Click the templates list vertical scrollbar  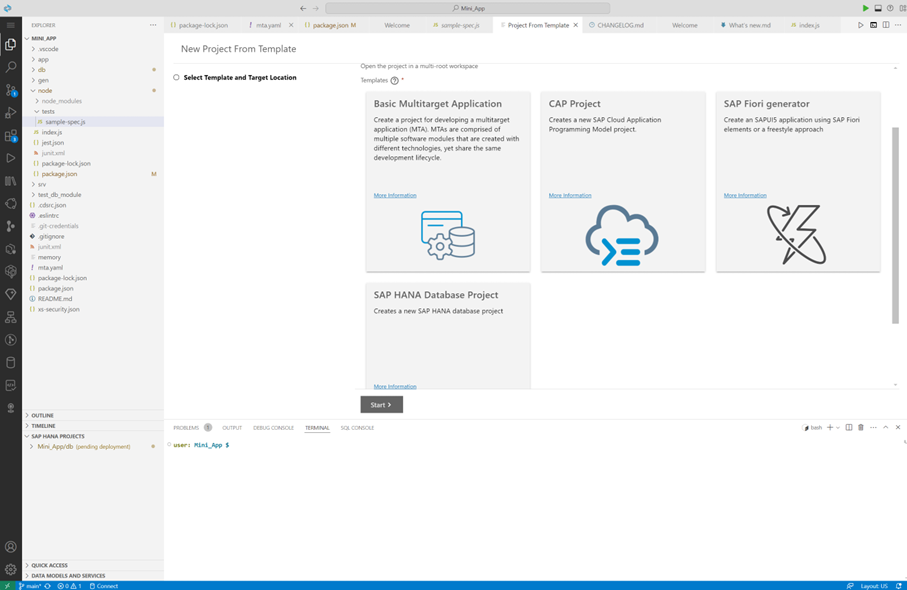tap(895, 226)
